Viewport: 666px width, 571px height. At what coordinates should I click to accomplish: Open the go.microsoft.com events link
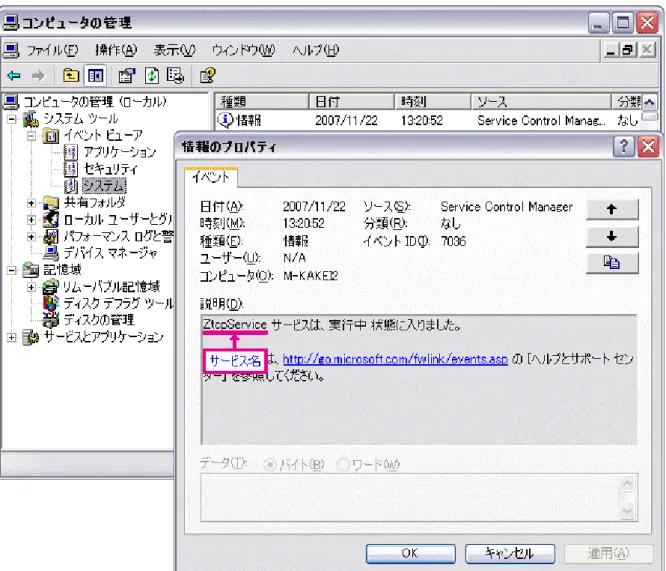(395, 359)
